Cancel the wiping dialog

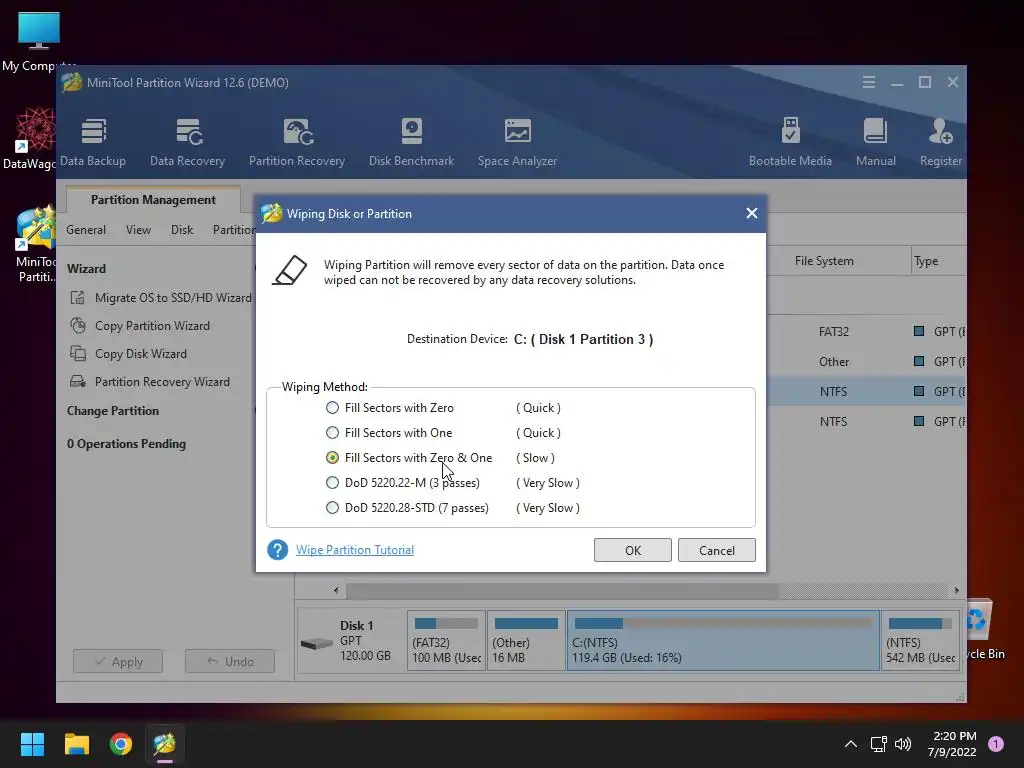point(716,550)
